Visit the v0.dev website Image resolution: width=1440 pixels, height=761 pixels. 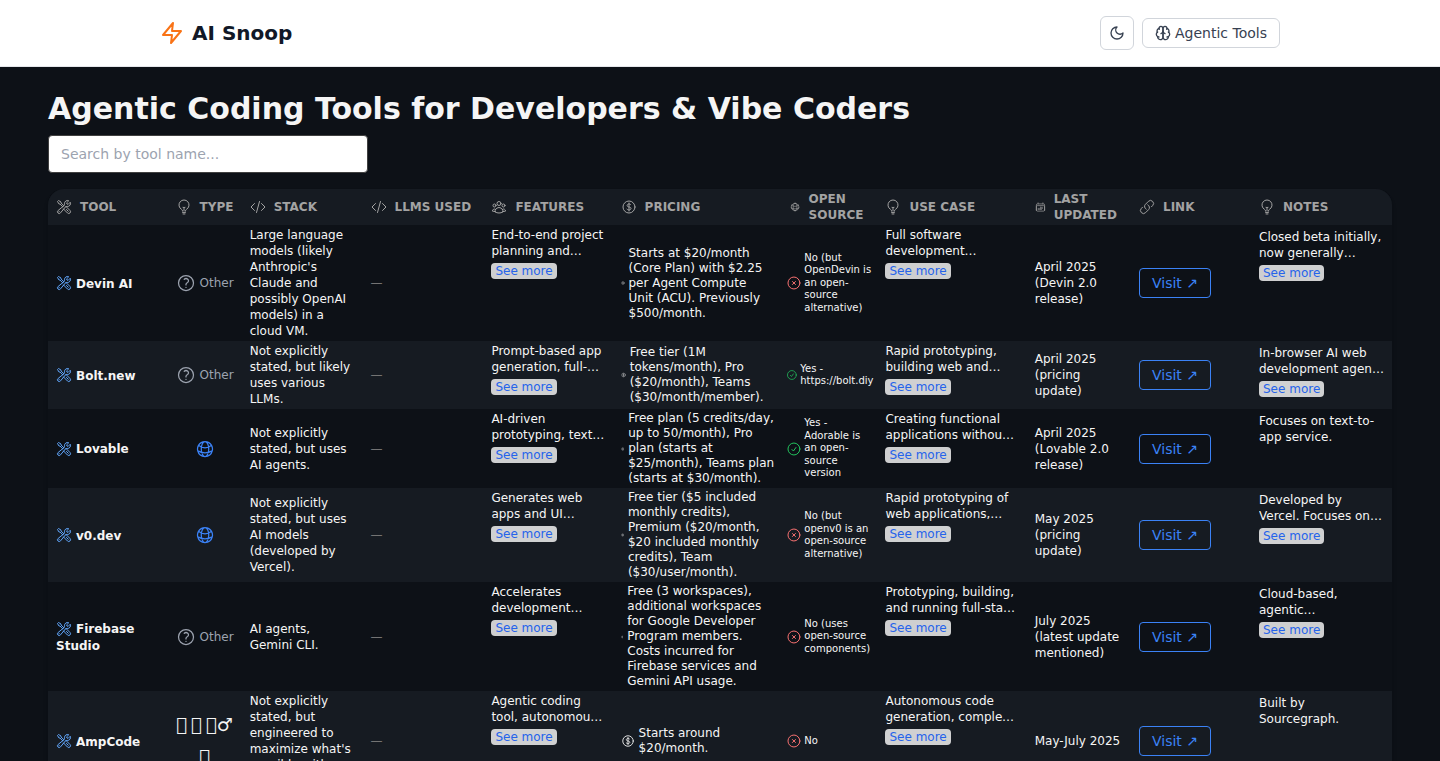click(1175, 535)
